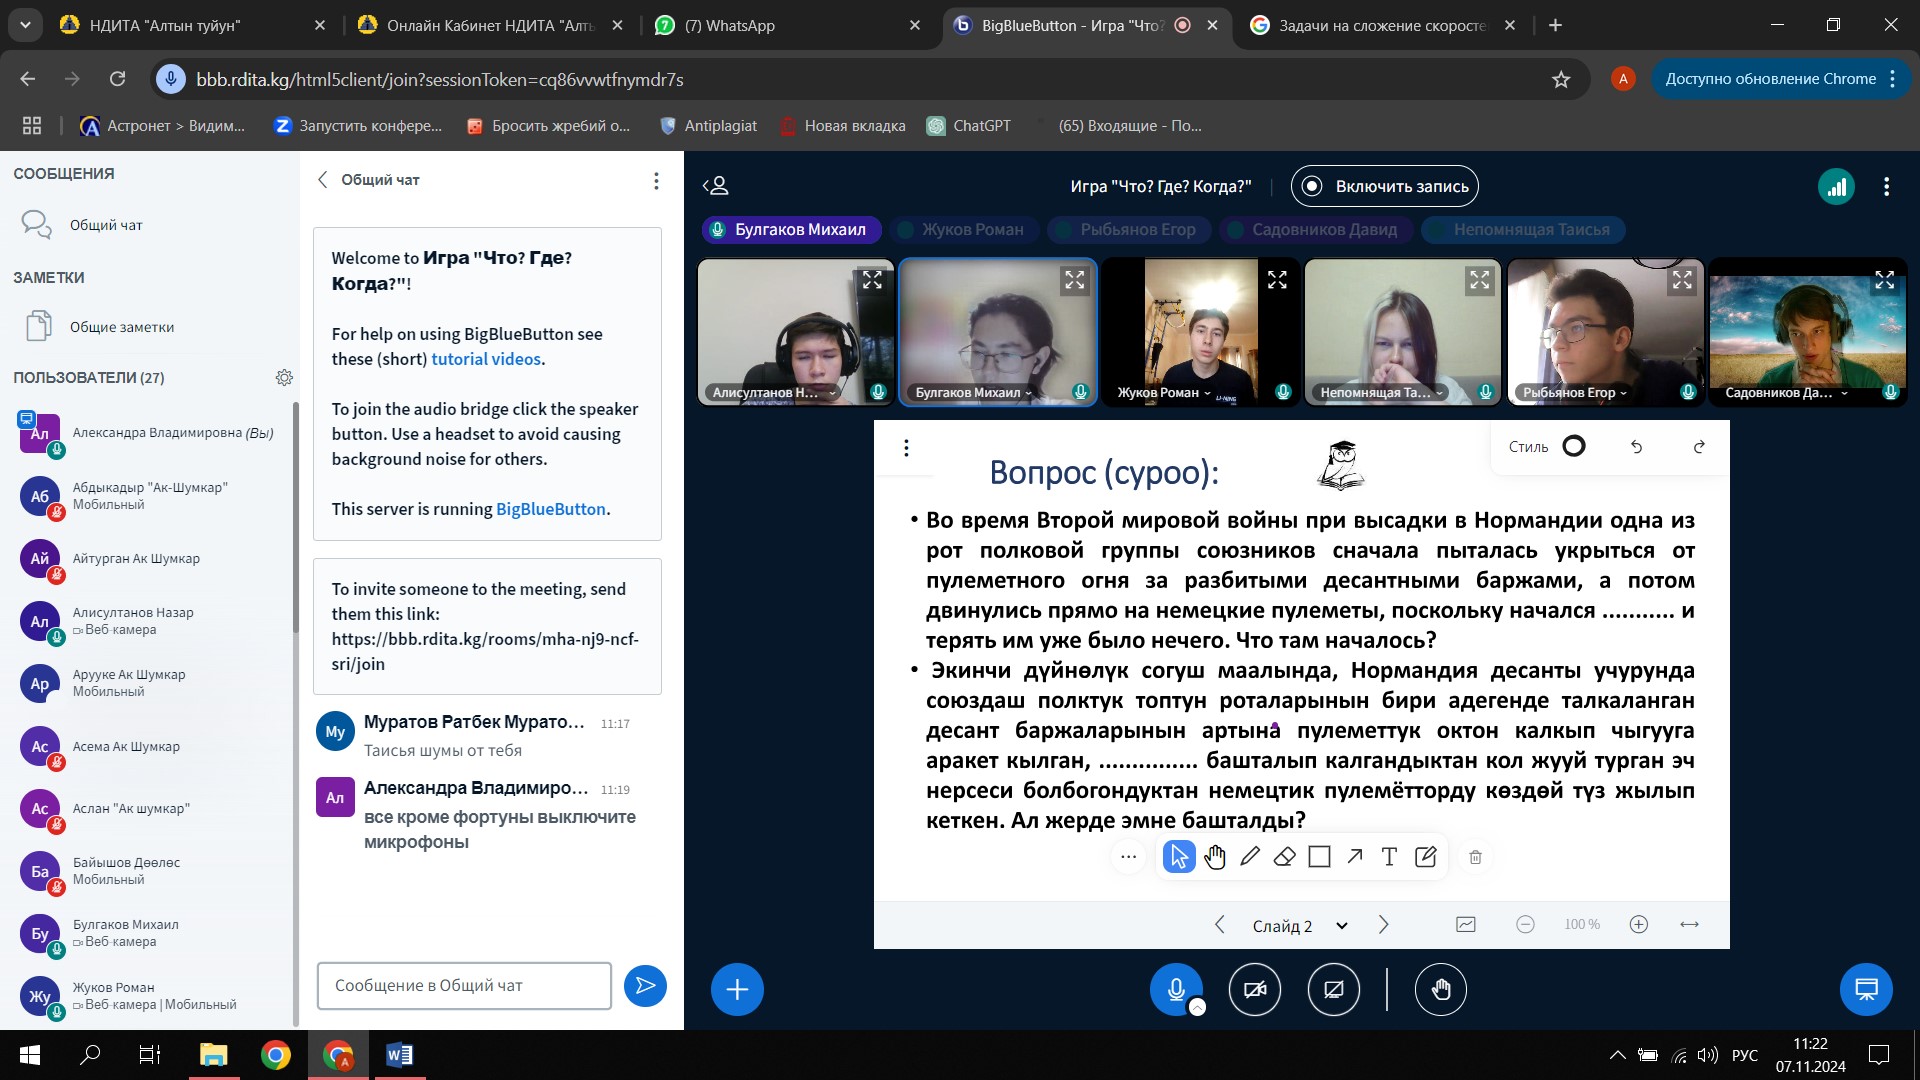Select the rectangle shape tool
The height and width of the screenshot is (1080, 1920).
point(1319,857)
